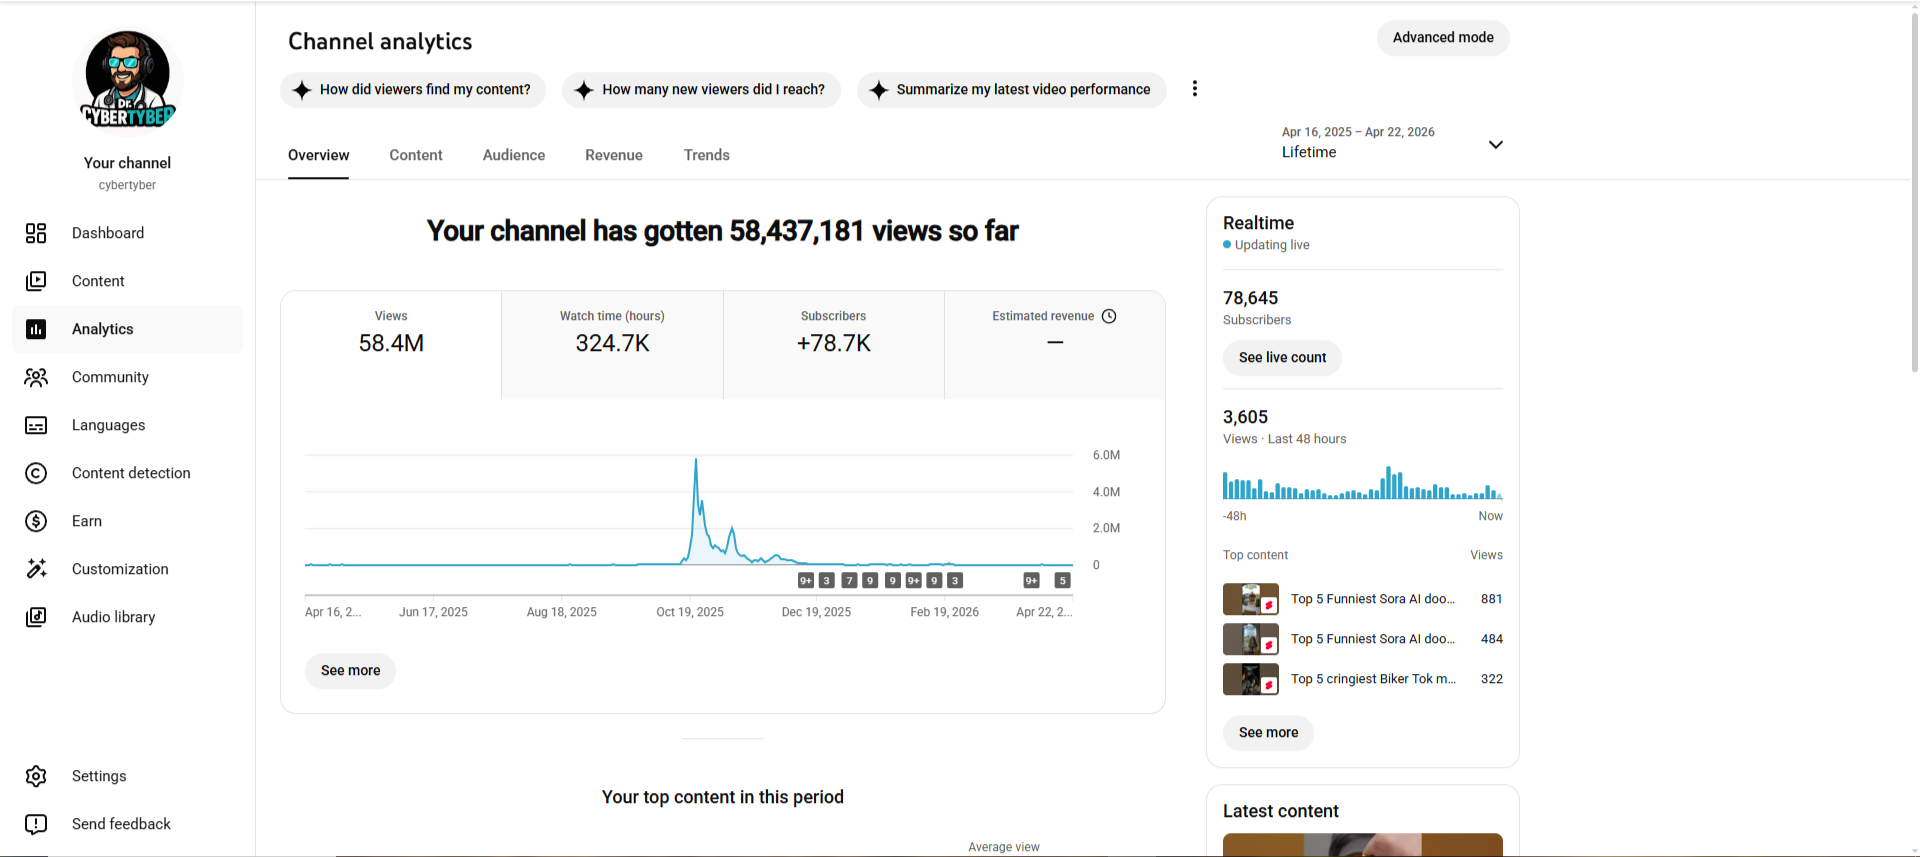The width and height of the screenshot is (1920, 857).
Task: Open the Audio library icon
Action: [36, 617]
